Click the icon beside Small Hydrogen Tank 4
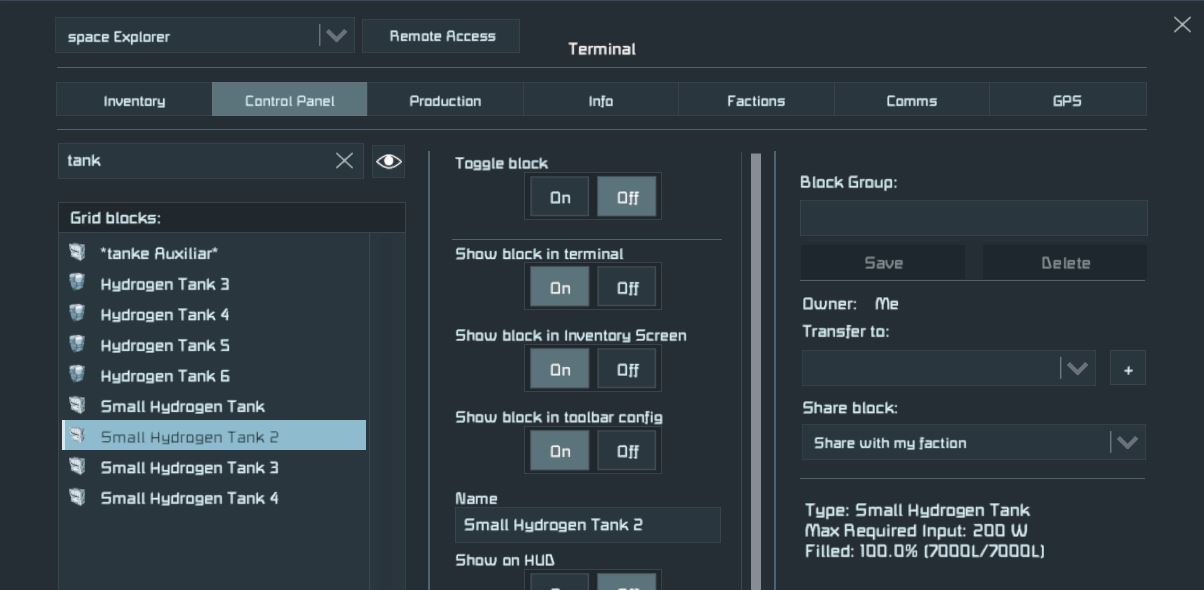The image size is (1204, 590). [x=77, y=497]
